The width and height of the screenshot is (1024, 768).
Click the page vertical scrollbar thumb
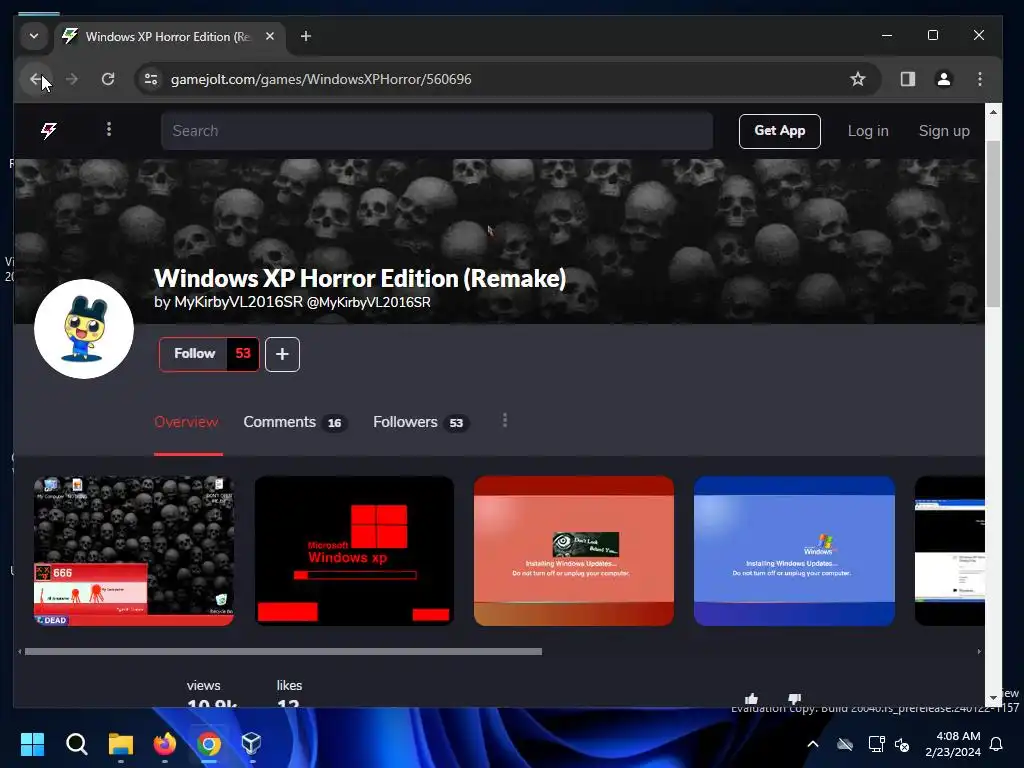click(993, 223)
